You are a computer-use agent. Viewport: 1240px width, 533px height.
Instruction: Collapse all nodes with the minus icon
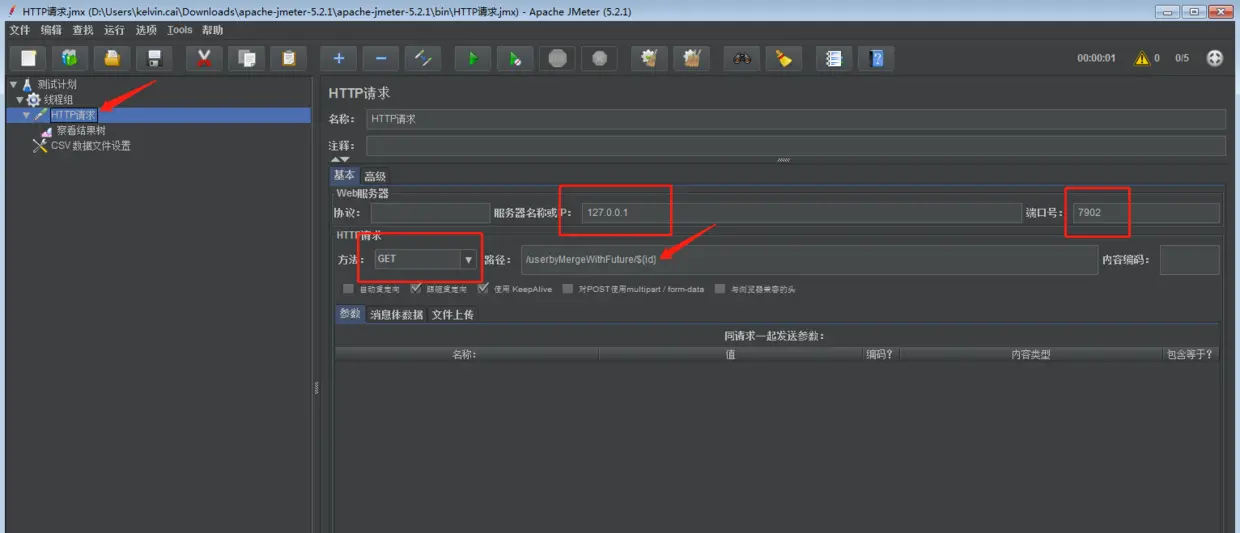381,58
